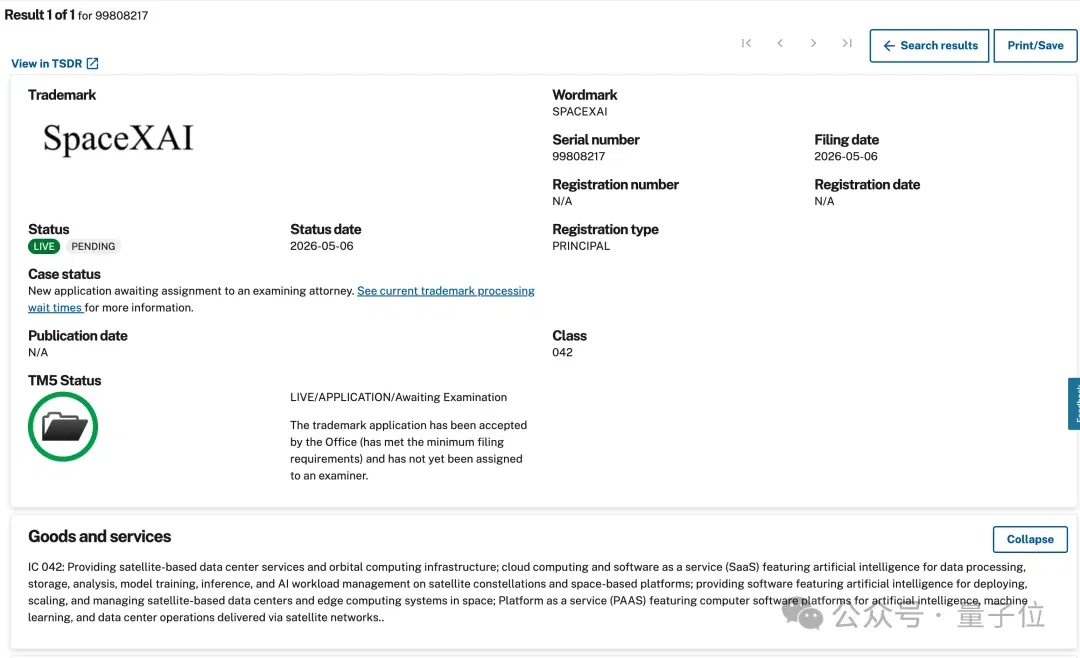
Task: Open the Feedback side tab
Action: (1074, 404)
